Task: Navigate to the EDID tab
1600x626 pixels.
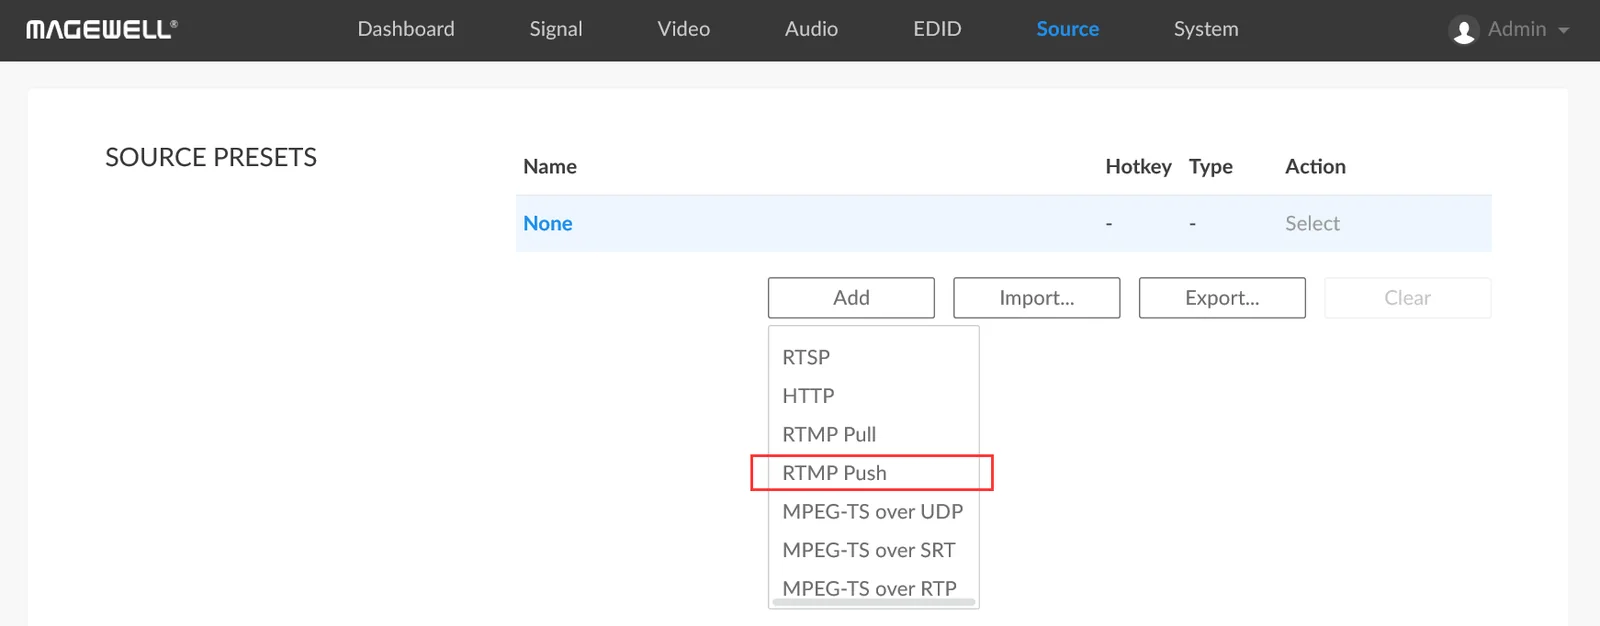Action: pyautogui.click(x=937, y=29)
